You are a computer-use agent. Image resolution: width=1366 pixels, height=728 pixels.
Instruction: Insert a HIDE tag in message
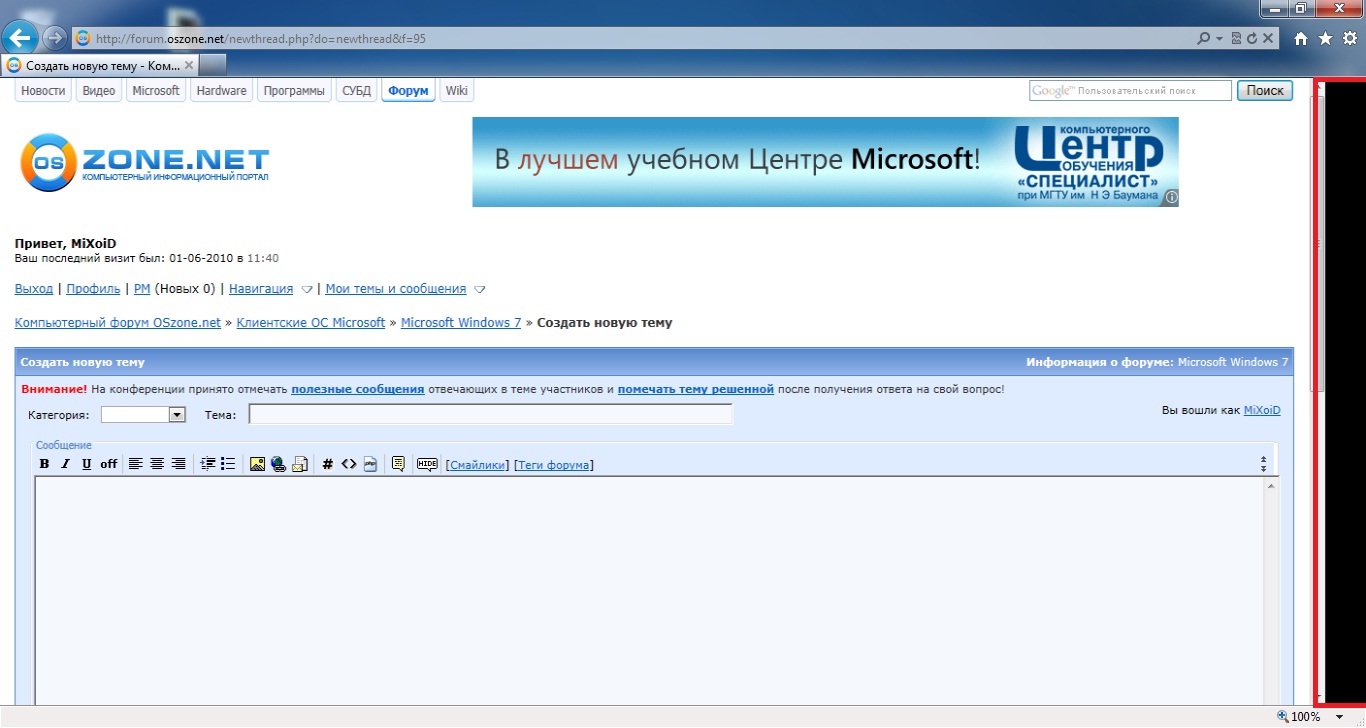pos(427,464)
